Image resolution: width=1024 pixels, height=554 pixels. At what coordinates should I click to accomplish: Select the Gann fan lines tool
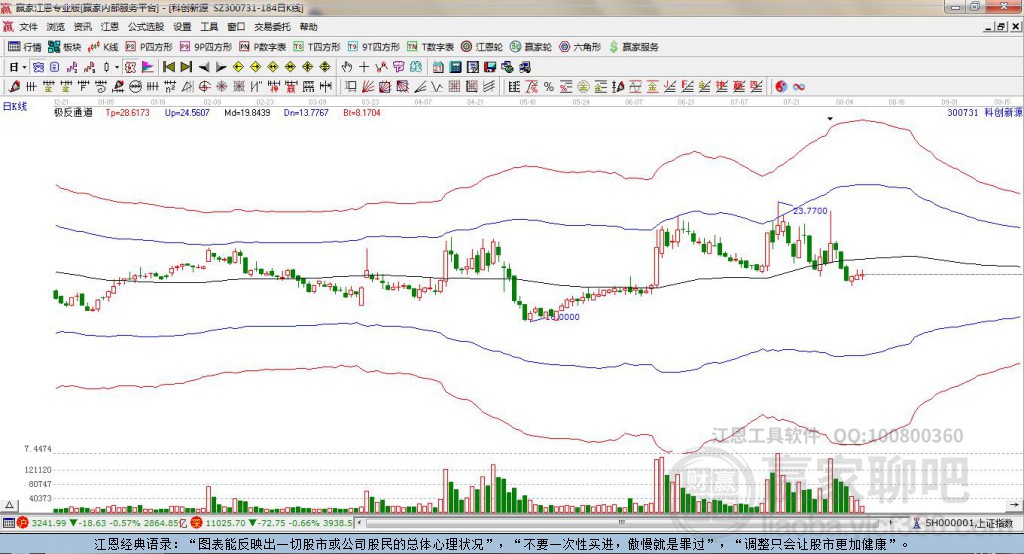[x=368, y=86]
